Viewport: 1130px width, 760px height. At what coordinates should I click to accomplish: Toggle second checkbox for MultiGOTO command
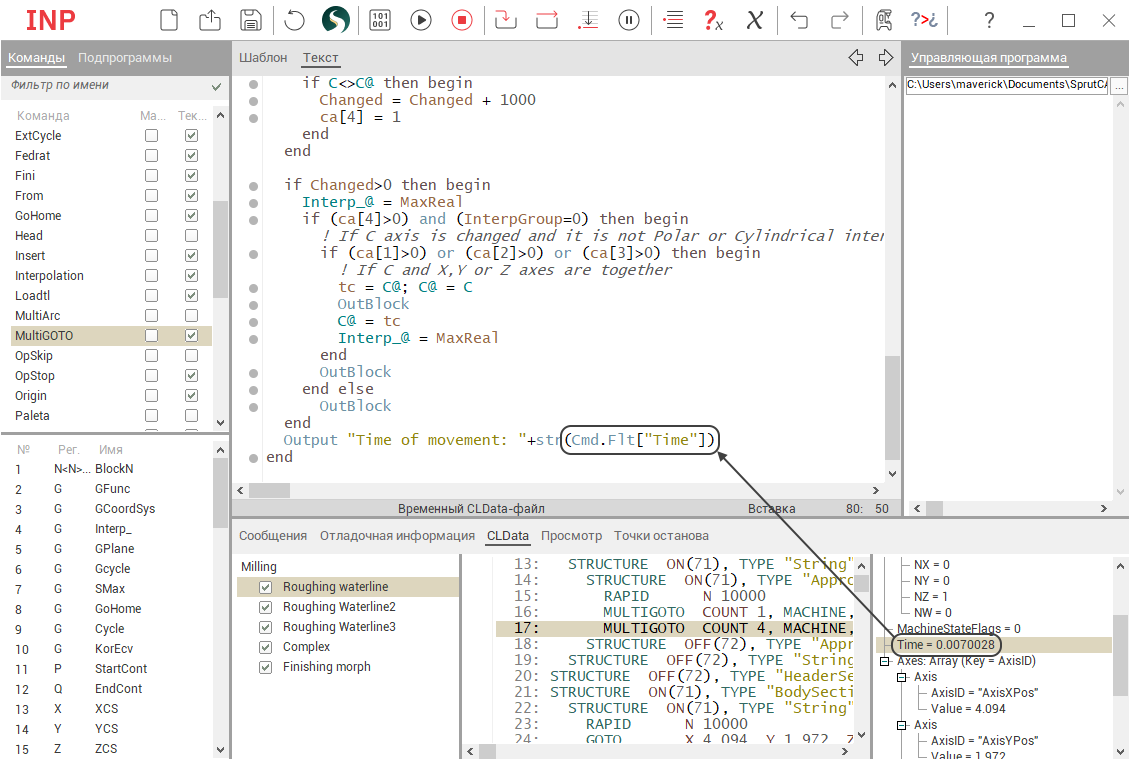(x=192, y=336)
